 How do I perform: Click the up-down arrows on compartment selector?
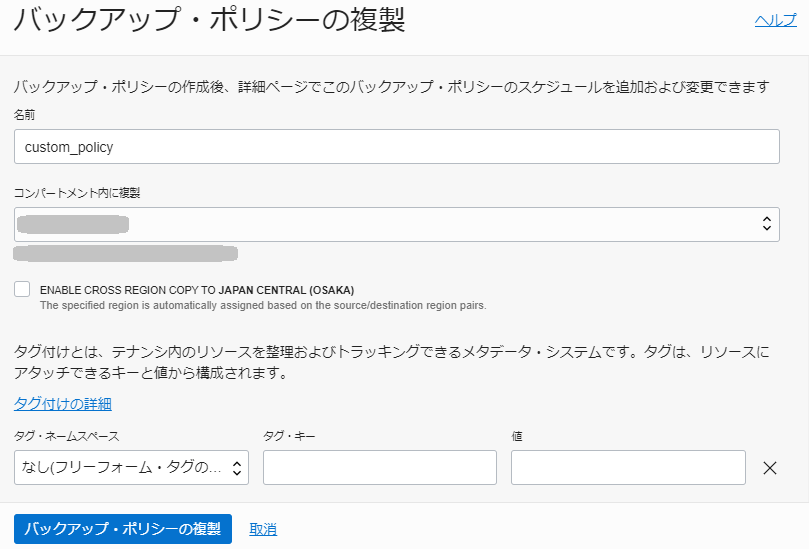766,224
